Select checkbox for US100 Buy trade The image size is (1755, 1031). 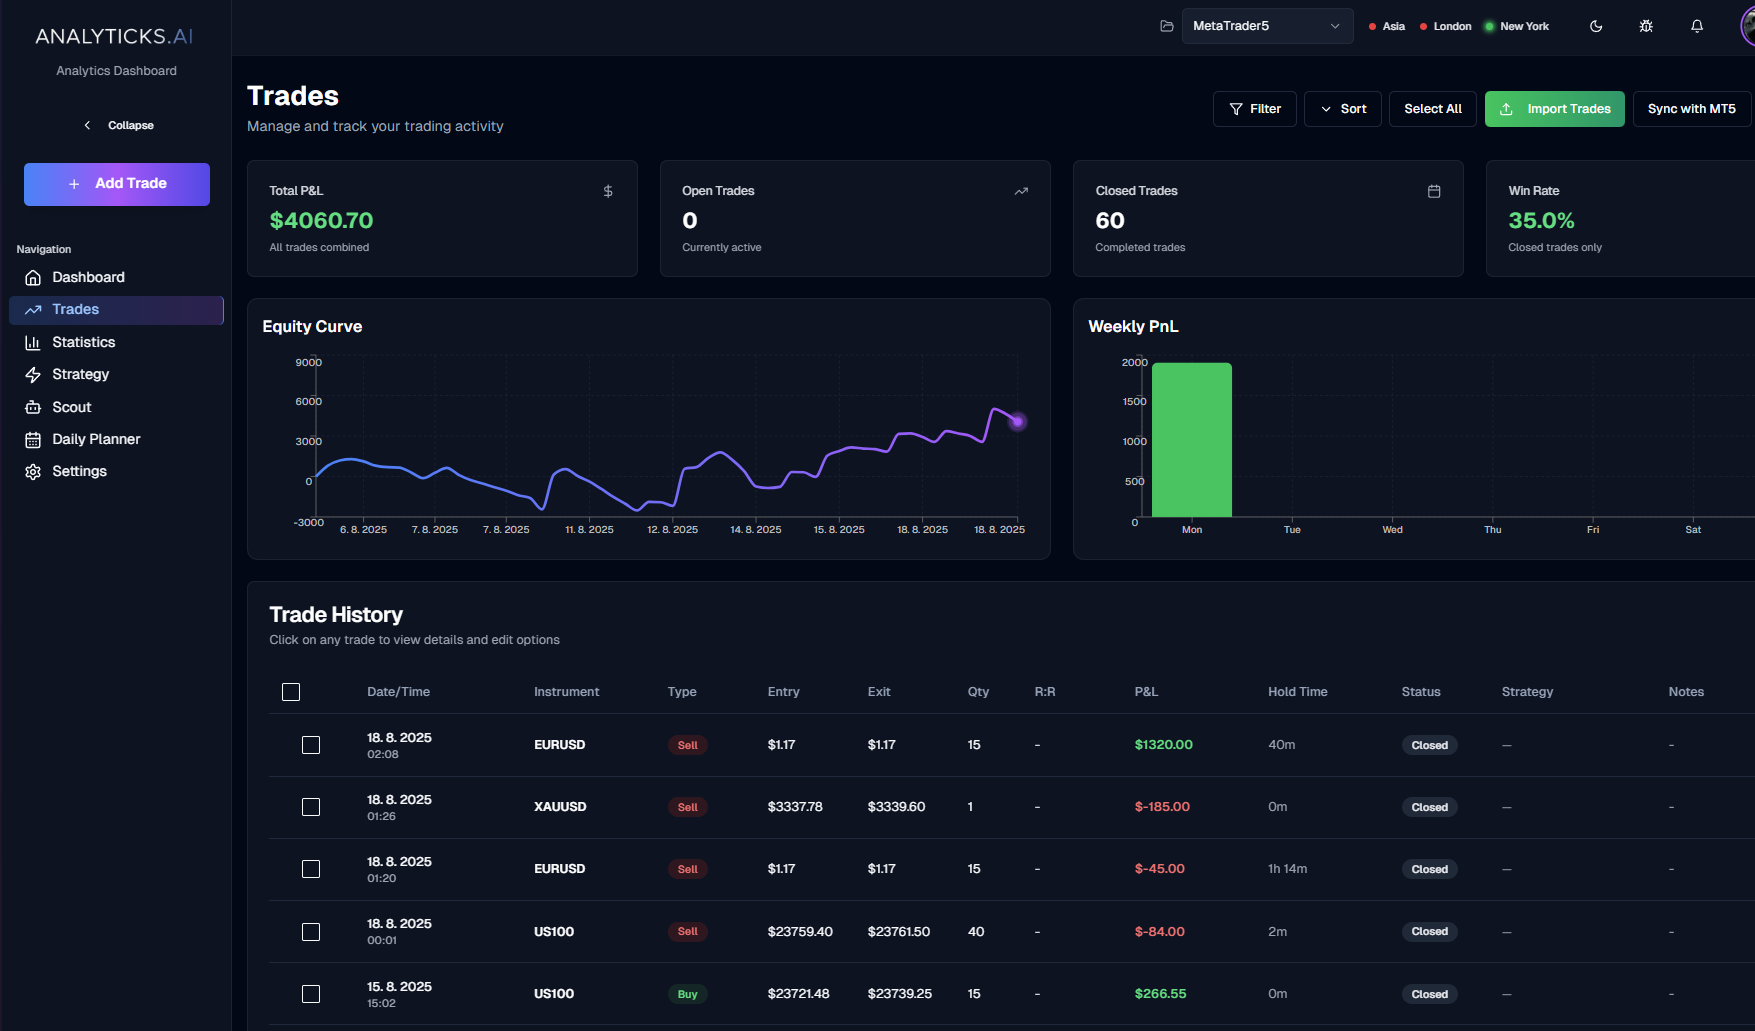[x=311, y=994]
